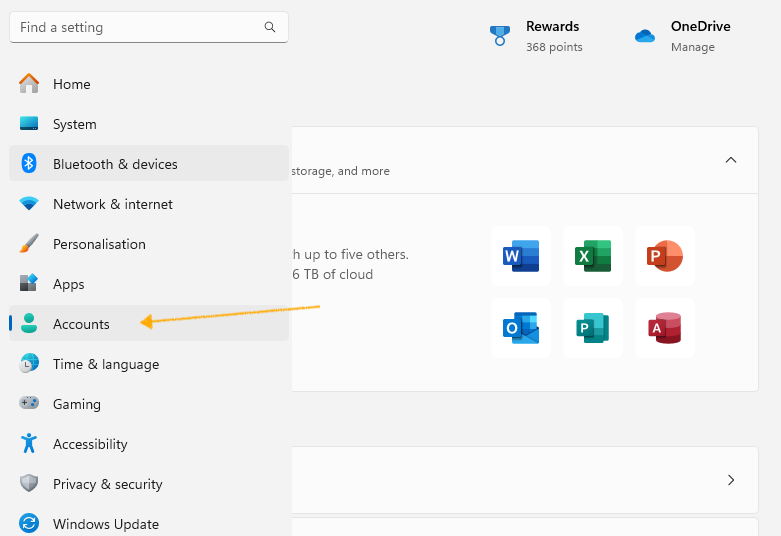
Task: Click the search magnifier icon
Action: (269, 27)
